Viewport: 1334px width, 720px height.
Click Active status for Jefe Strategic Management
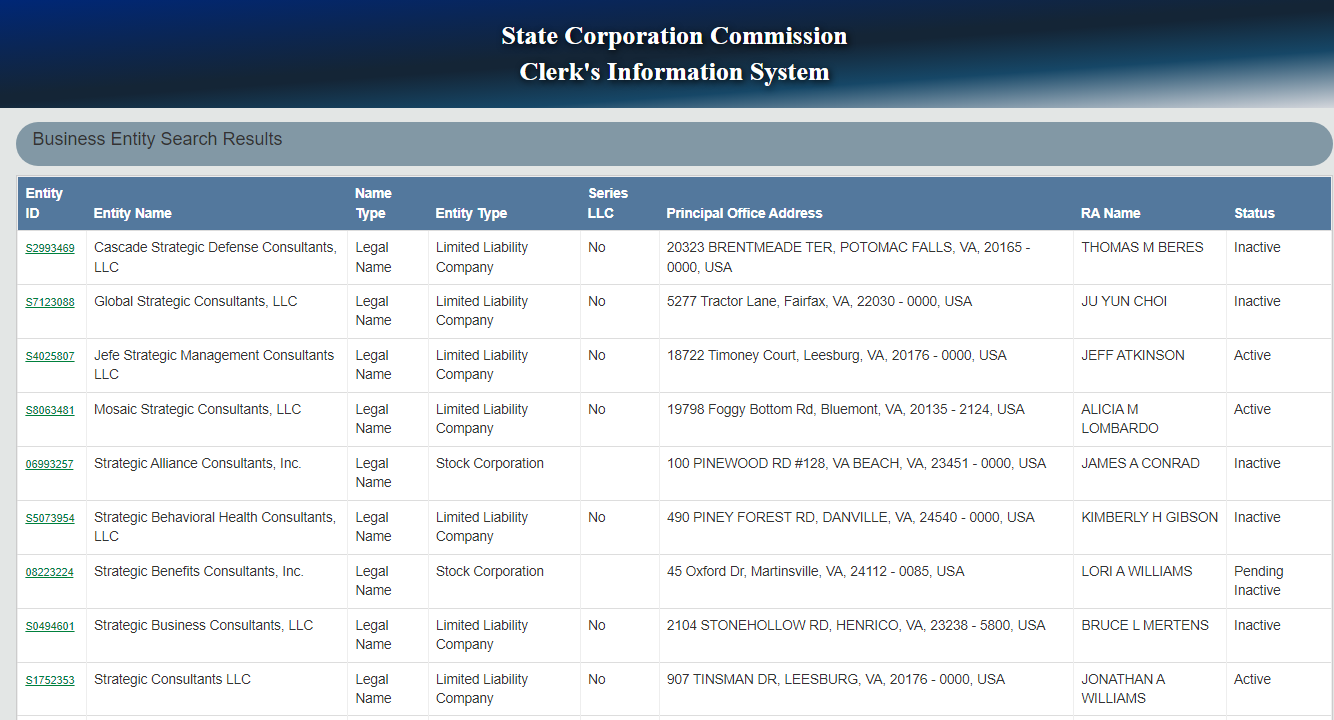click(1252, 355)
